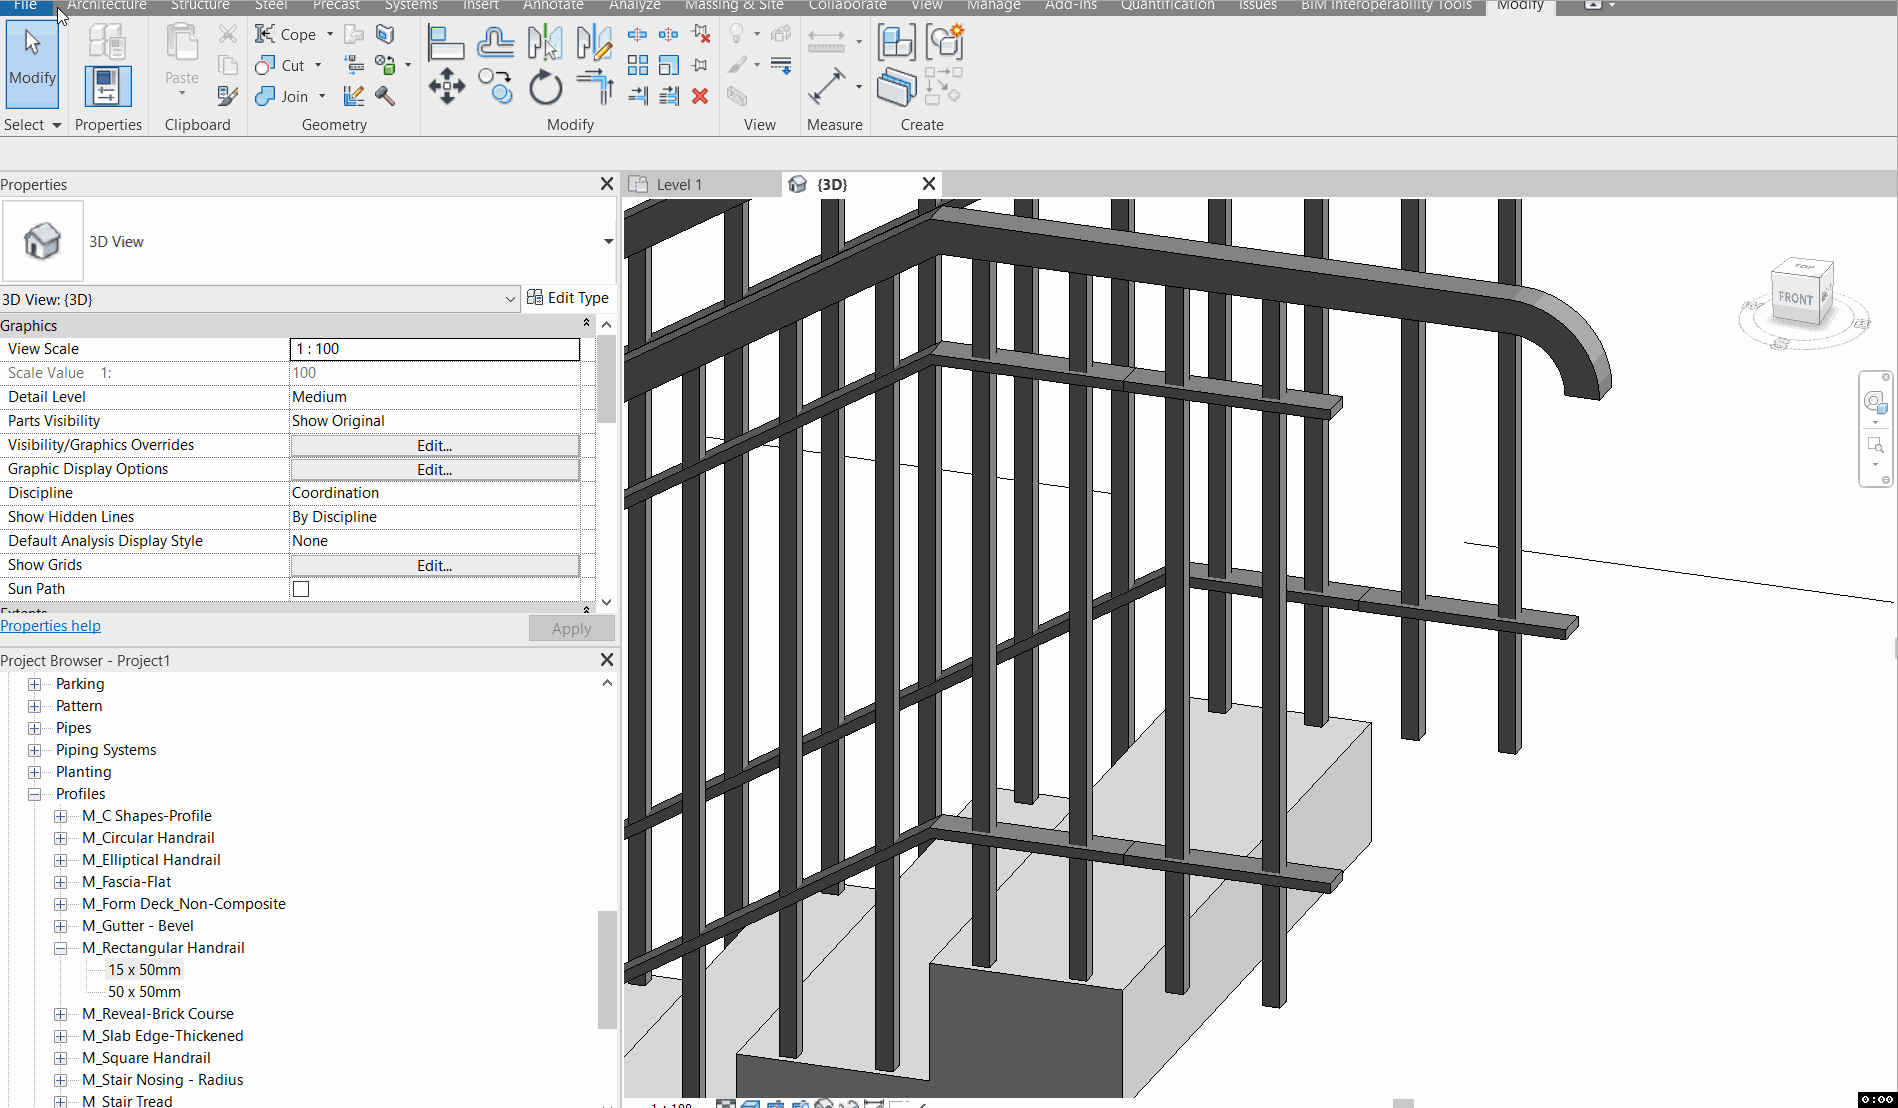Click the Edit Type button

coord(568,298)
